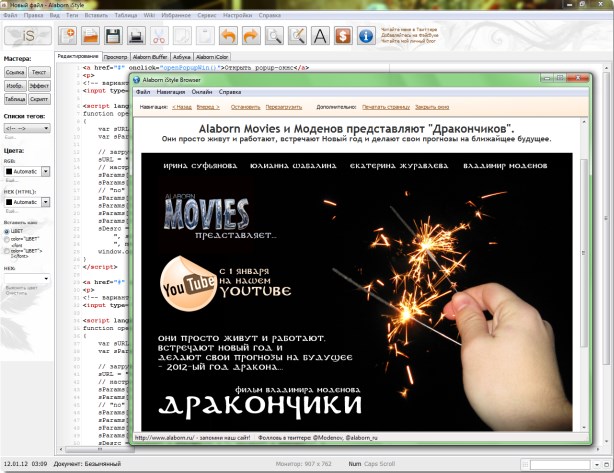This screenshot has height=473, width=614.
Task: Select the color="ЦВЕТ" radio option
Action: [7, 239]
